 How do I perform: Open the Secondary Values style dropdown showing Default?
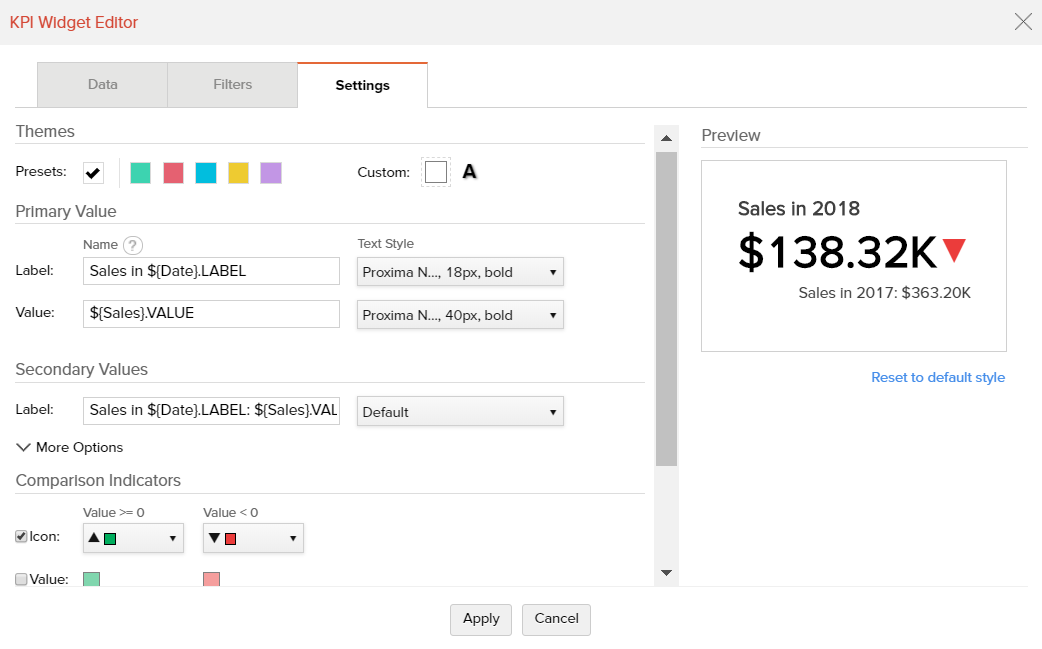(x=460, y=411)
